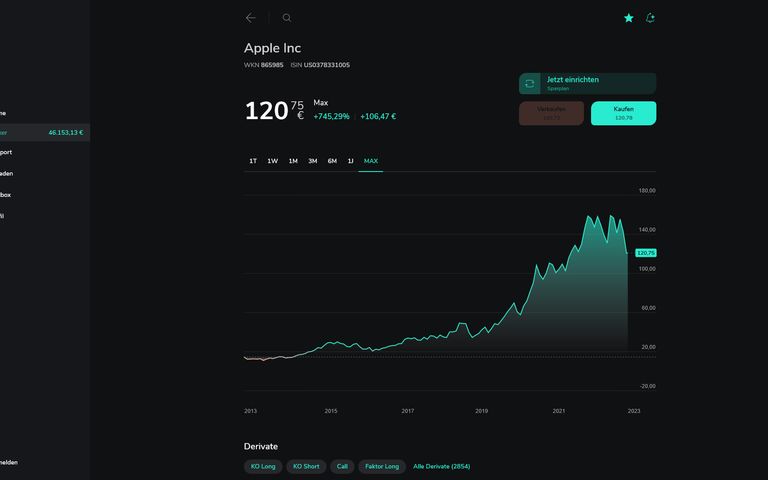Set a price alert with bell icon
Screen dimensions: 768x480
pos(650,18)
